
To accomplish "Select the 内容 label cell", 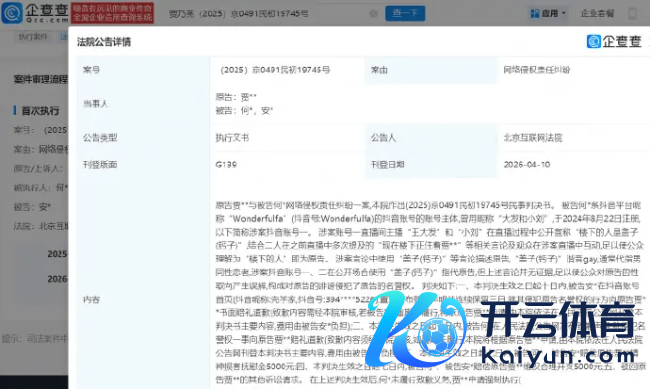I will pos(91,299).
